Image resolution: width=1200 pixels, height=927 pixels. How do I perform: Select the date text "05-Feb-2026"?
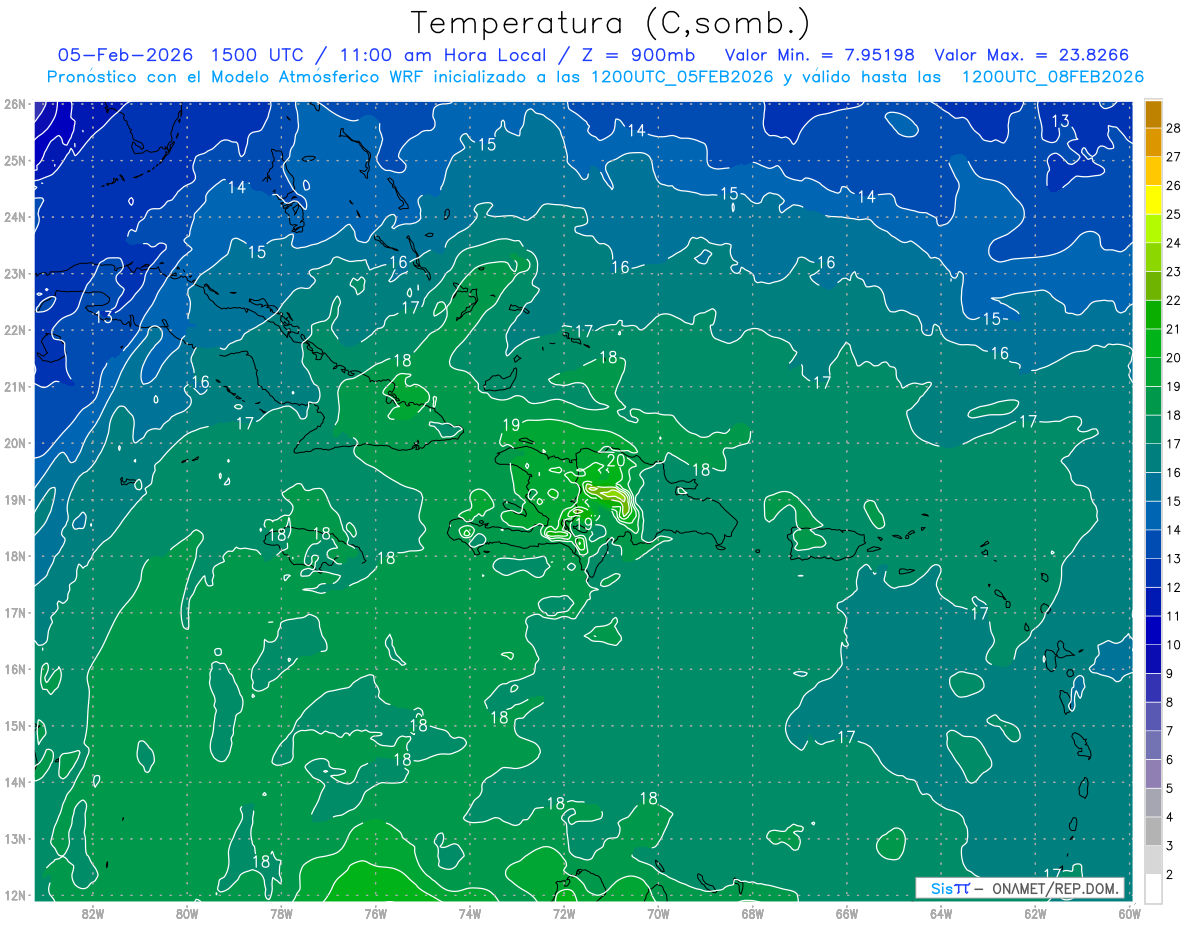tap(125, 56)
